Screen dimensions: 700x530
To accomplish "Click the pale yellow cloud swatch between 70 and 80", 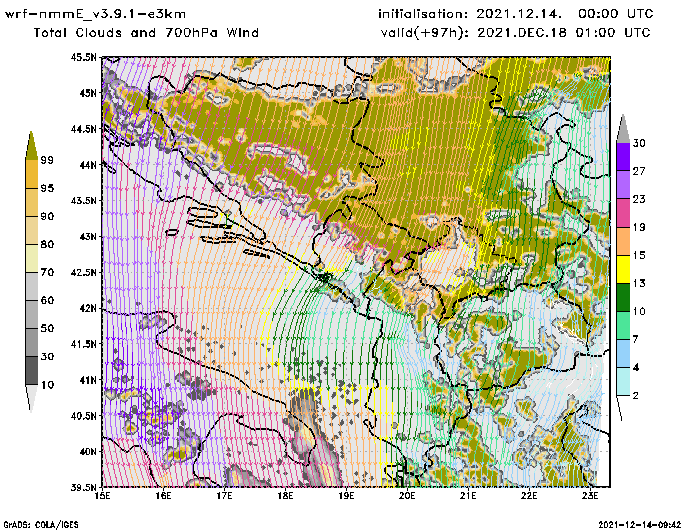I will tap(32, 258).
